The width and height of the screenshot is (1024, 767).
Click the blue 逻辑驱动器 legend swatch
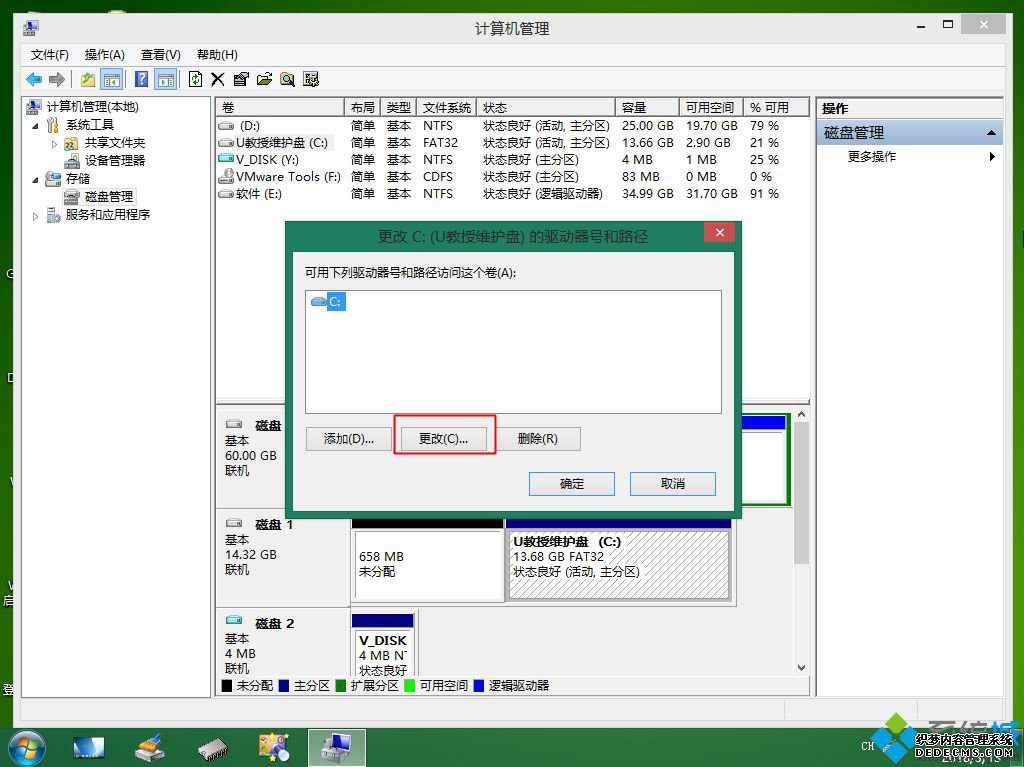[479, 685]
